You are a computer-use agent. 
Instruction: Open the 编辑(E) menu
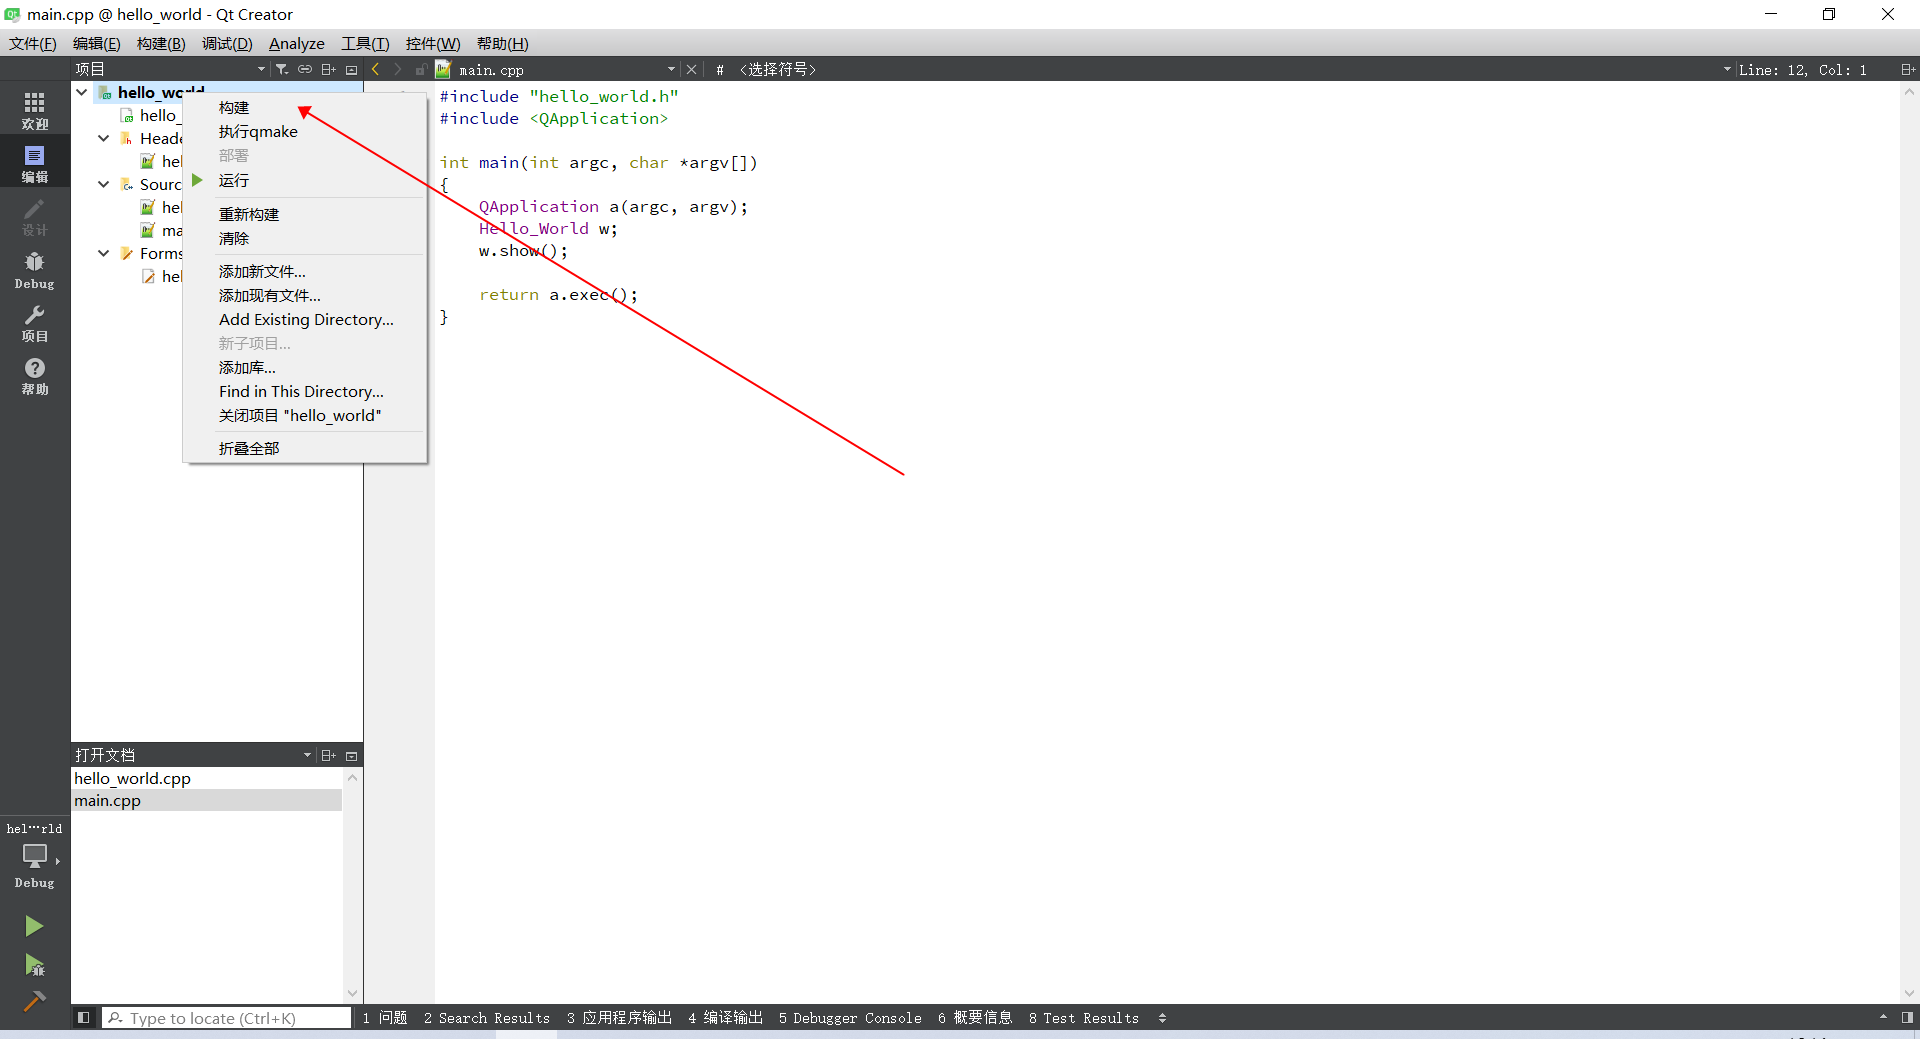96,43
